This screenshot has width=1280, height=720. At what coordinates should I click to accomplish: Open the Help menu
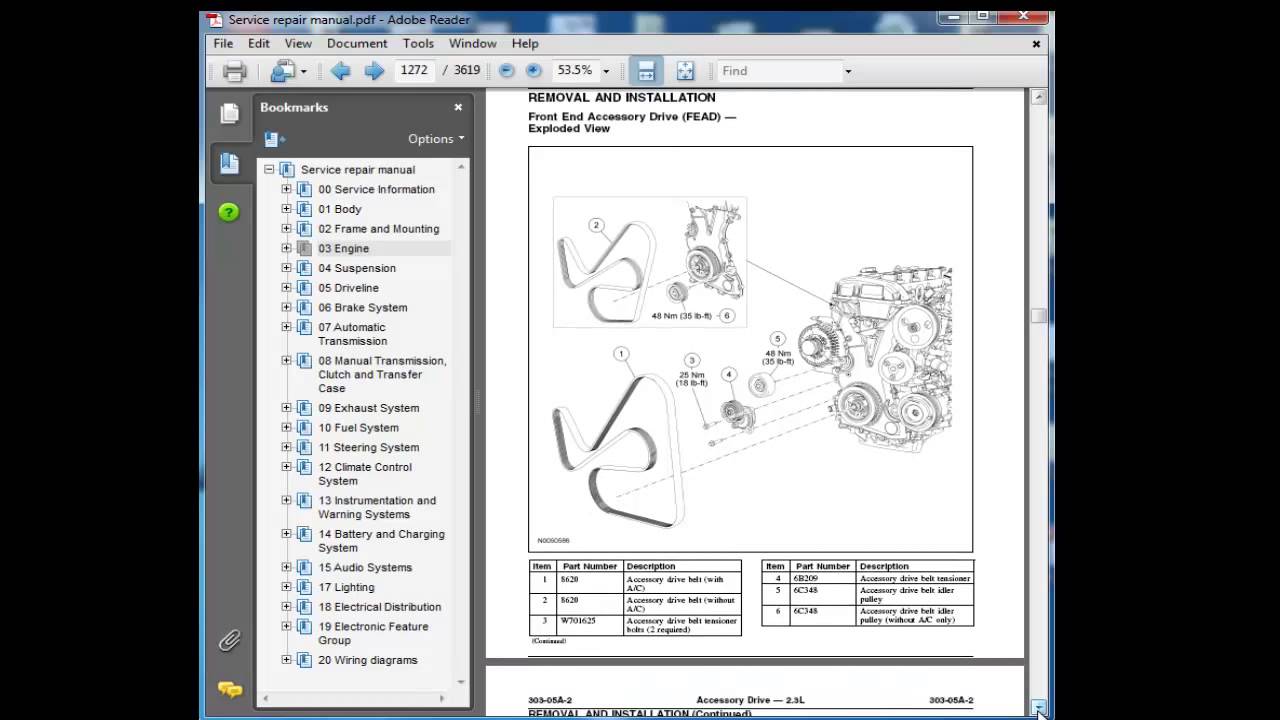[525, 44]
